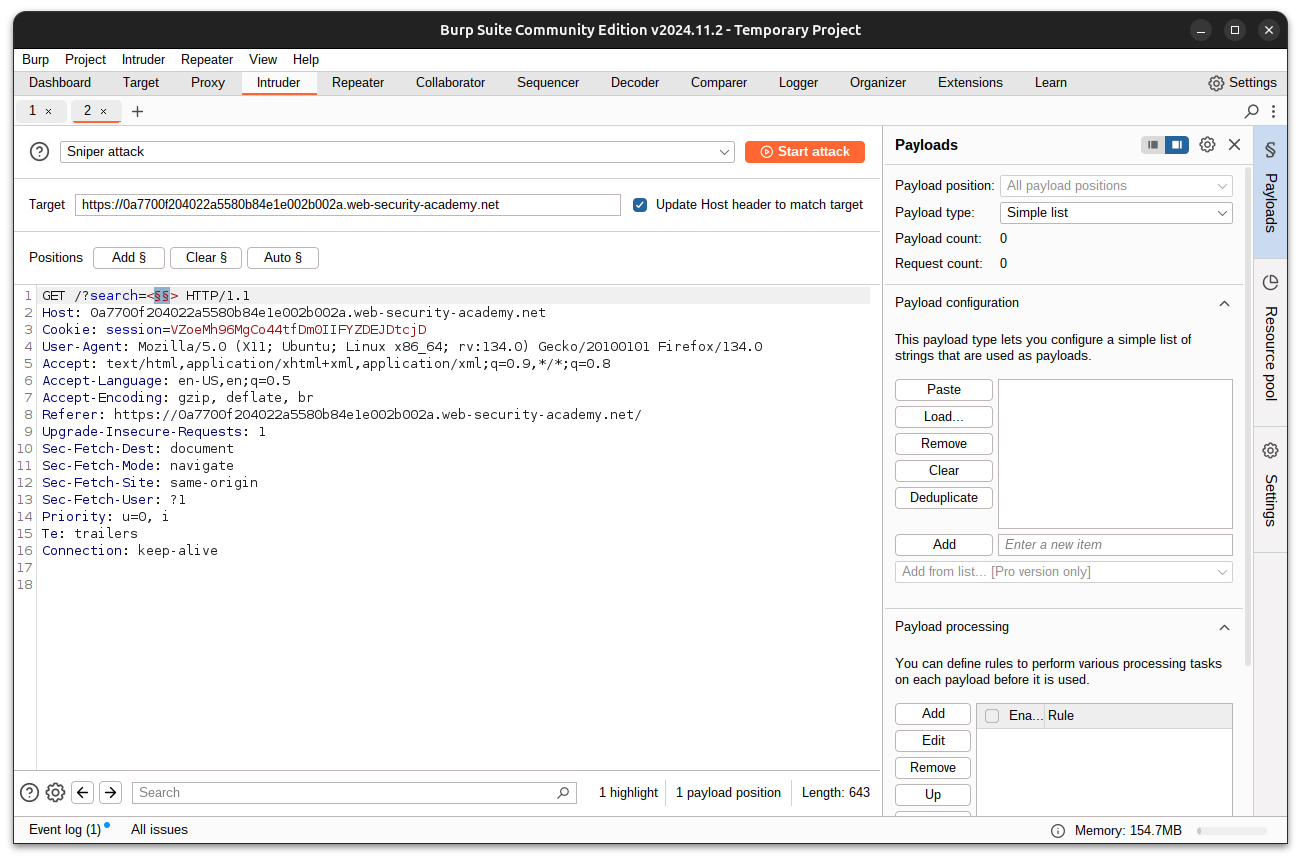Open Payloads panel gear settings
1301x860 pixels.
(1207, 145)
